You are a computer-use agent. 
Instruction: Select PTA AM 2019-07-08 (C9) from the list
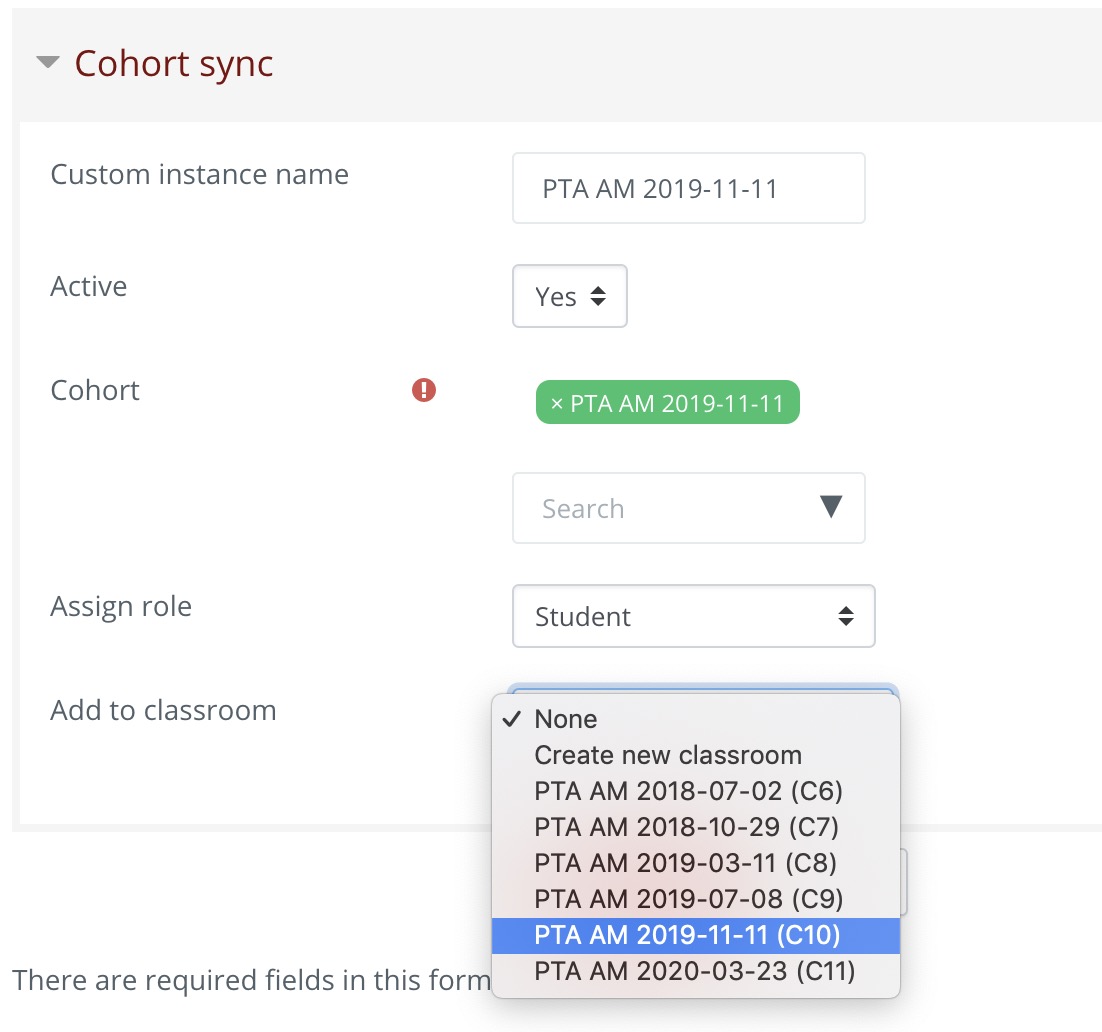688,899
